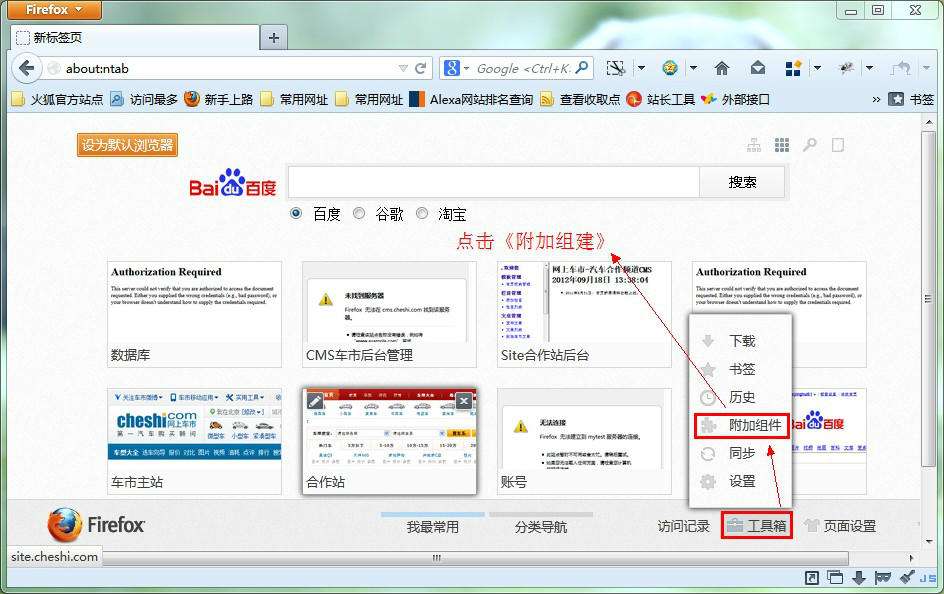Click into the Baidu search text field
The width and height of the screenshot is (944, 594).
pyautogui.click(x=494, y=182)
